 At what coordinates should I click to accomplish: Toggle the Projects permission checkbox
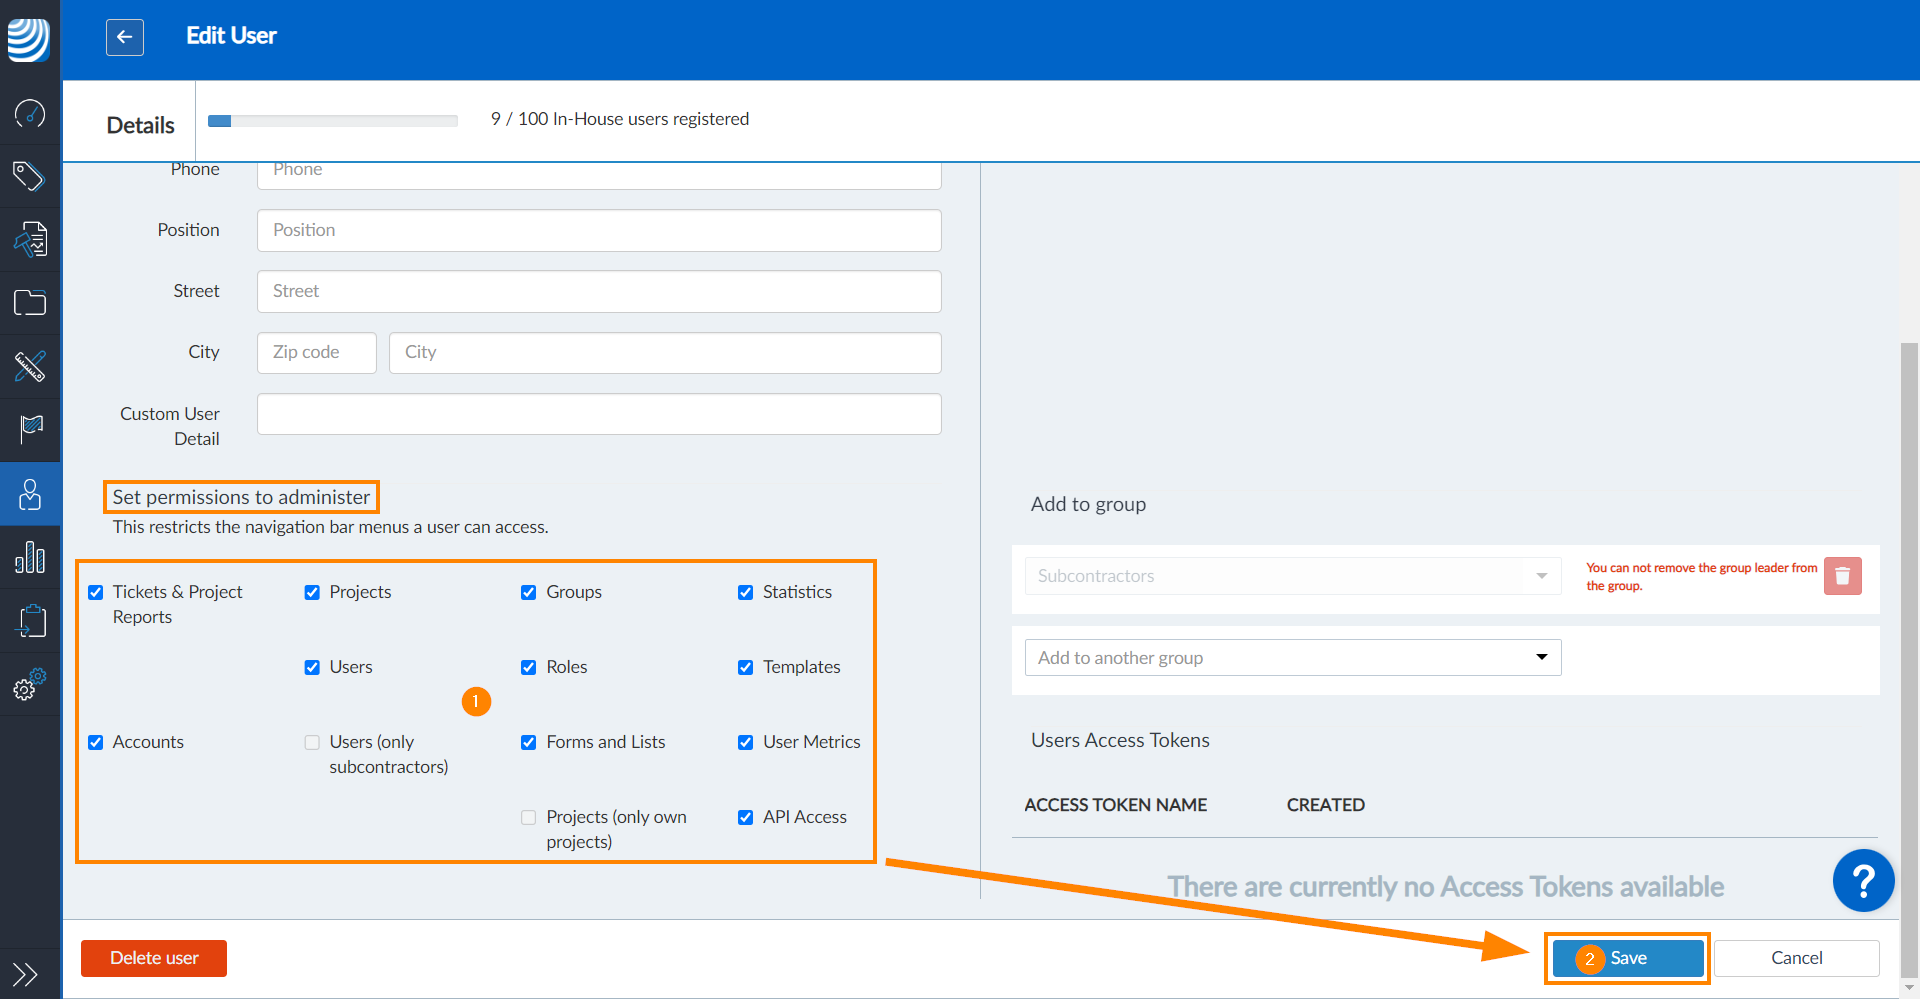point(312,592)
